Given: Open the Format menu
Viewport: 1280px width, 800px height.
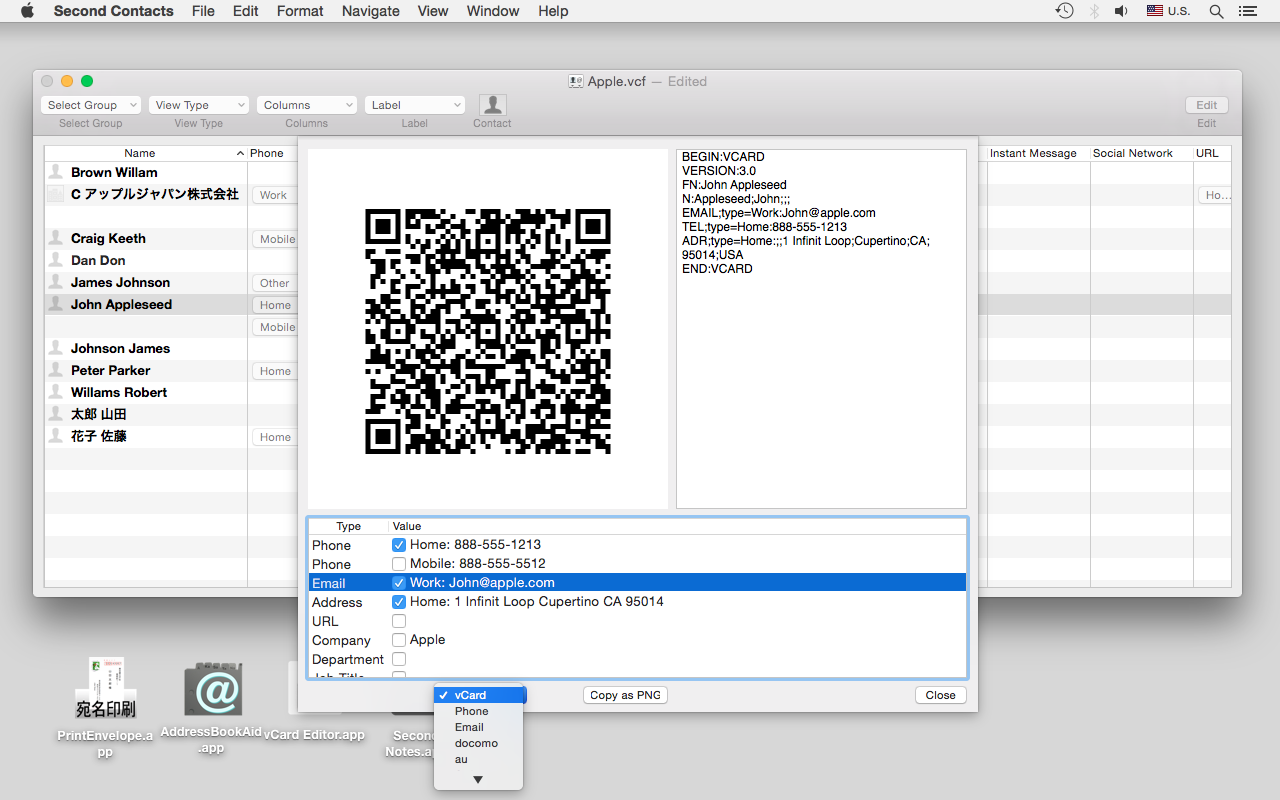Looking at the screenshot, I should click(300, 11).
